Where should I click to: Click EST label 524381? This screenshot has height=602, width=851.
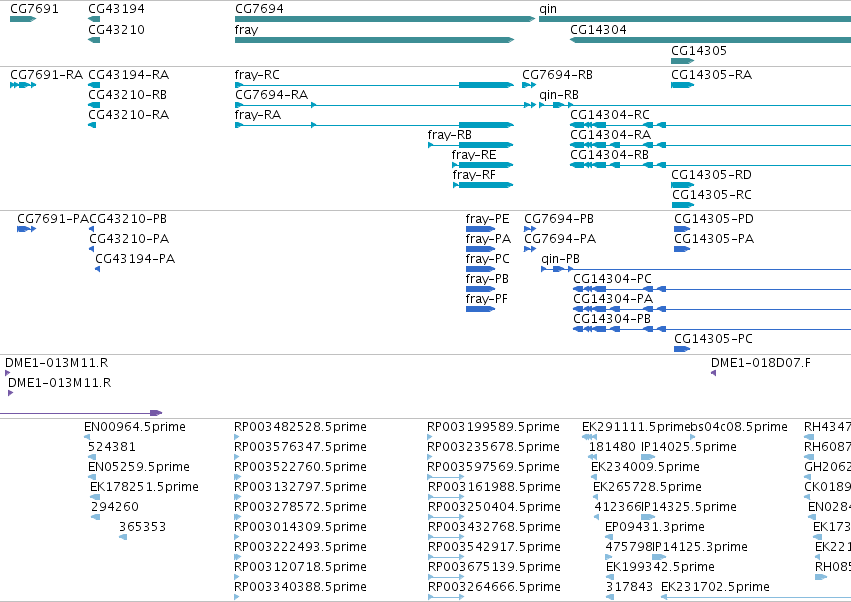112,447
